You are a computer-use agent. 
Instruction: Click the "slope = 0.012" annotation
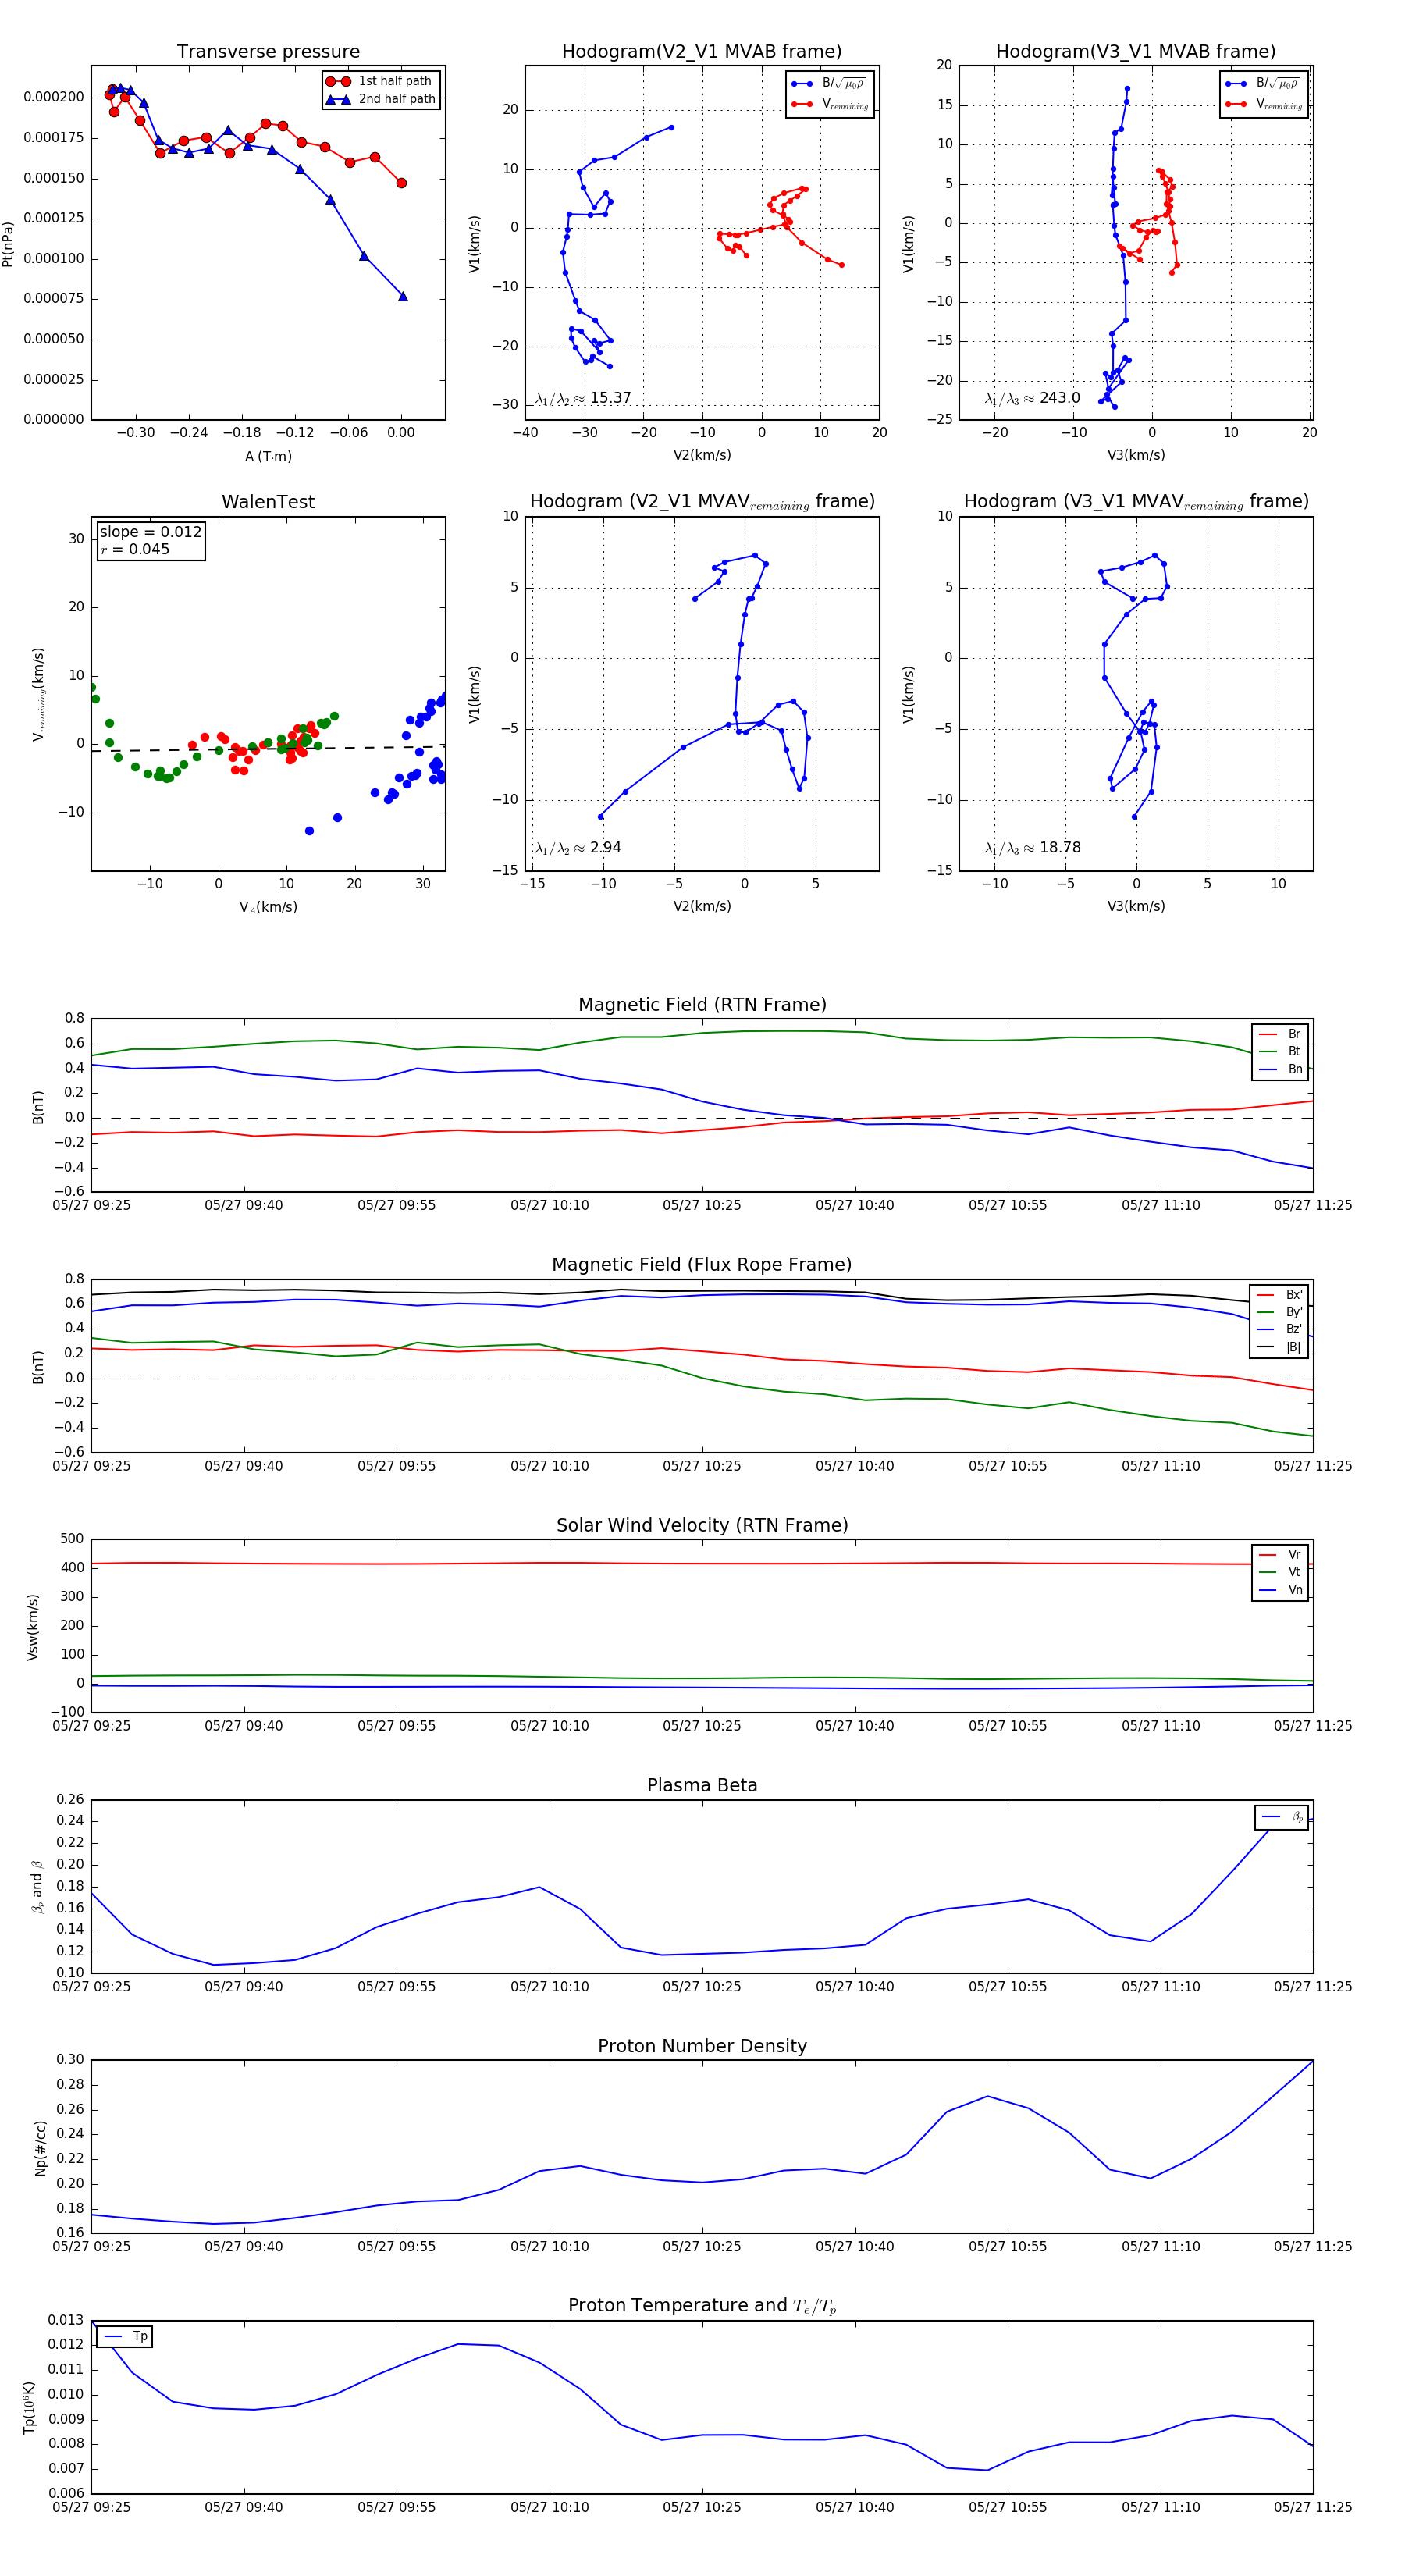[151, 532]
